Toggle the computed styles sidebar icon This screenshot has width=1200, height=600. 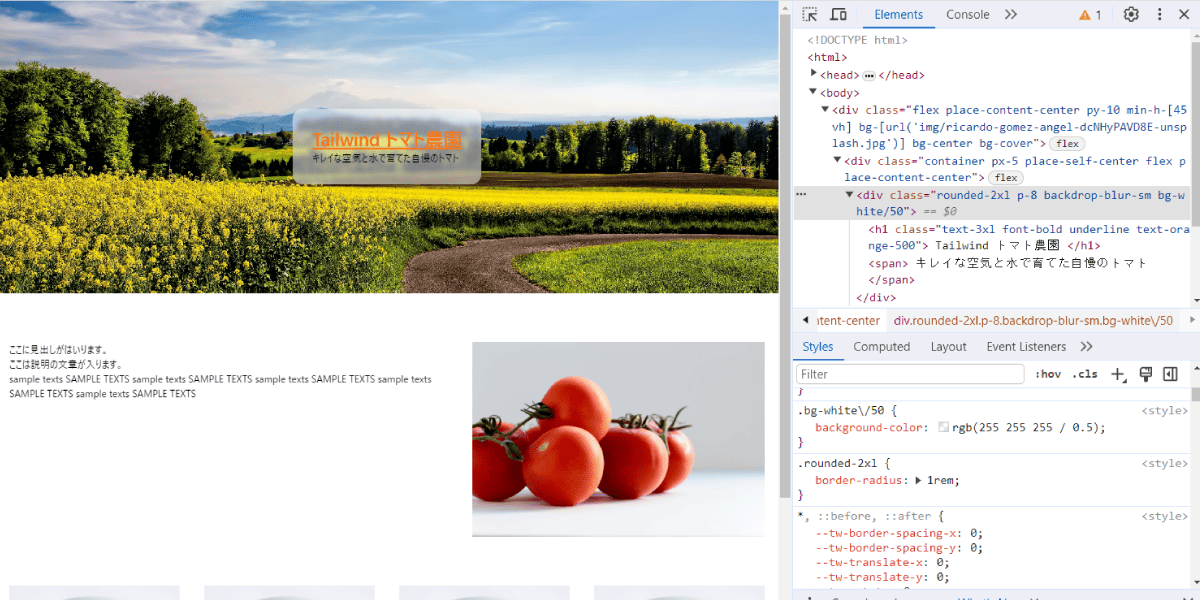click(x=1170, y=374)
